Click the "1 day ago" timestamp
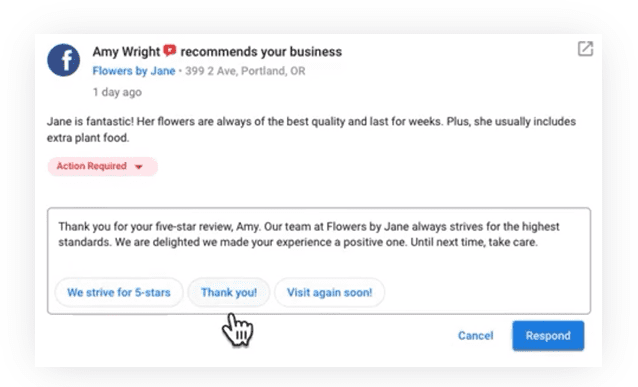638x387 pixels. 117,92
